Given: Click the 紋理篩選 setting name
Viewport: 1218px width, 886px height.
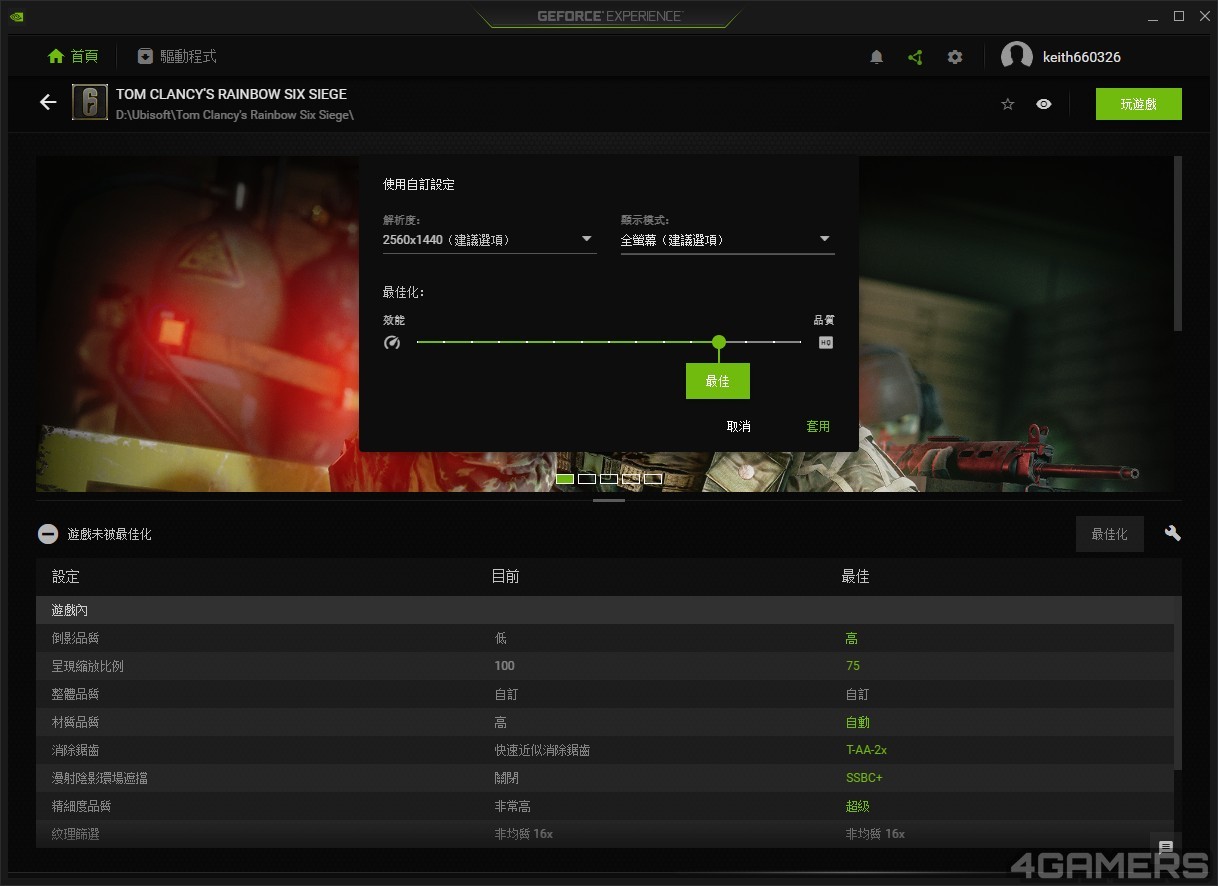Looking at the screenshot, I should [x=76, y=834].
